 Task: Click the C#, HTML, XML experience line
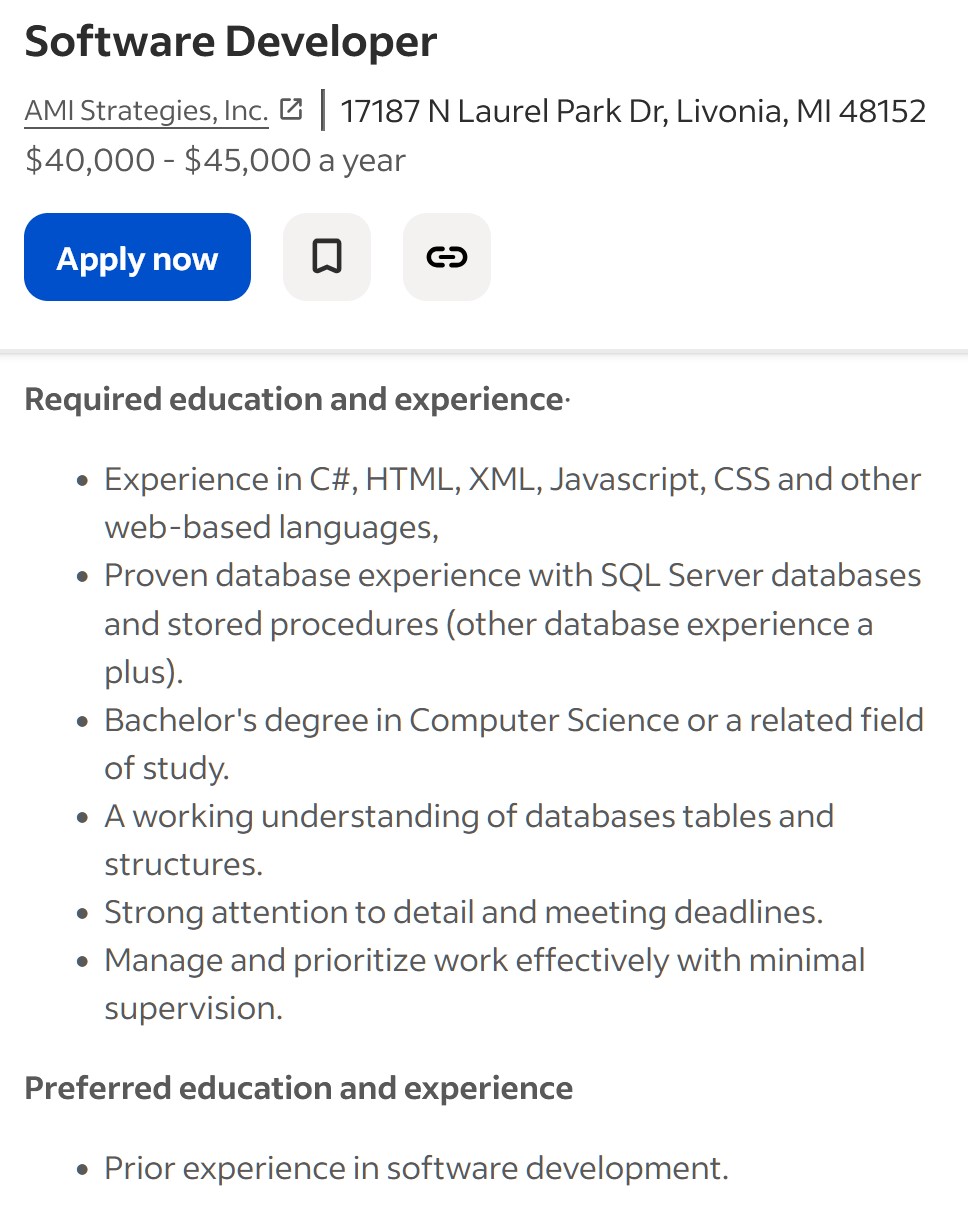pos(512,479)
